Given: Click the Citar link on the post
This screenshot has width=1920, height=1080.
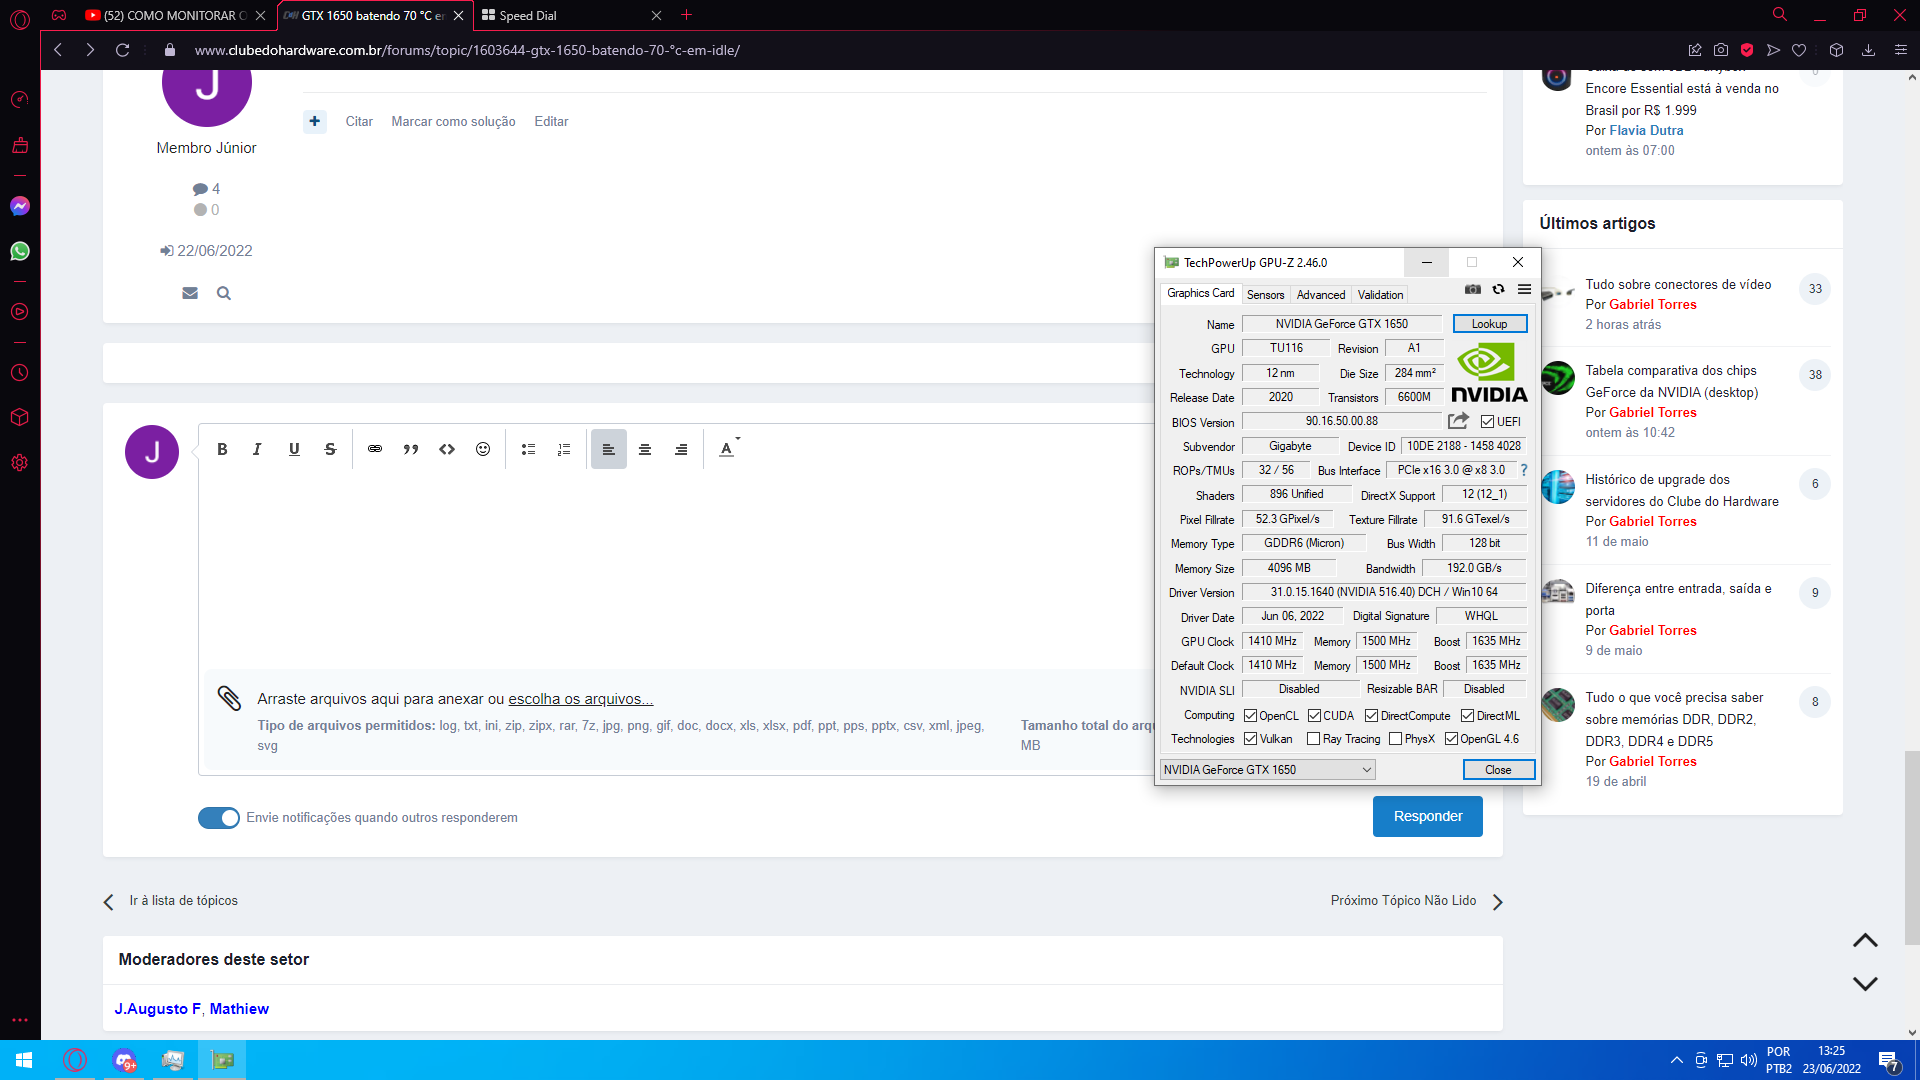Looking at the screenshot, I should [x=359, y=121].
